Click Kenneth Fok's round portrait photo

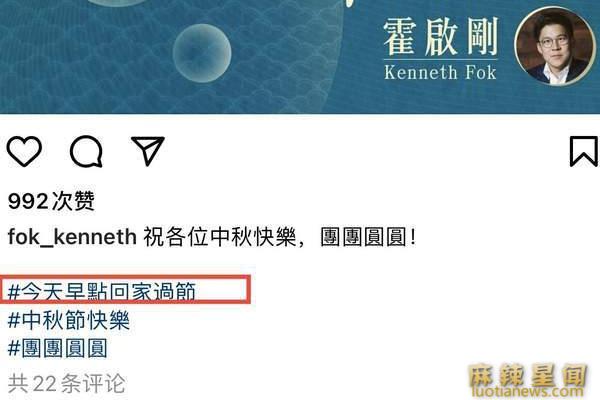coord(554,46)
